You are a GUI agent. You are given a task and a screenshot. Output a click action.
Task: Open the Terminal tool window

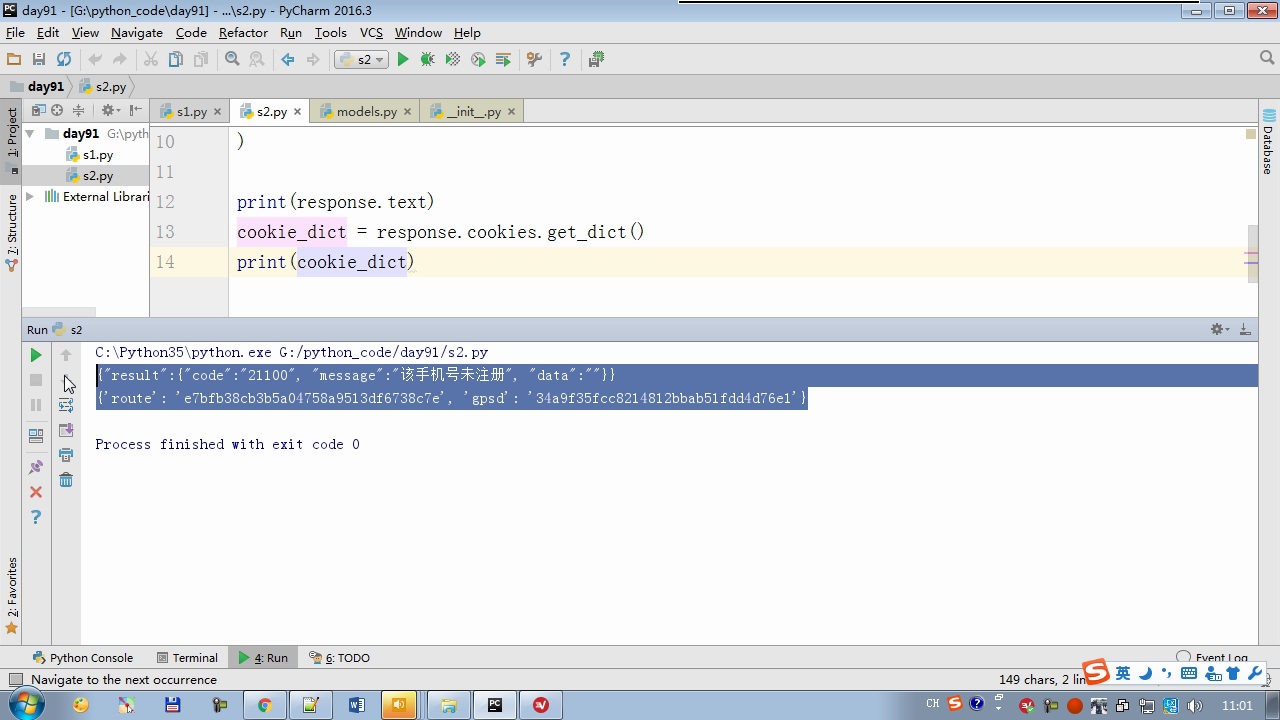pyautogui.click(x=187, y=658)
